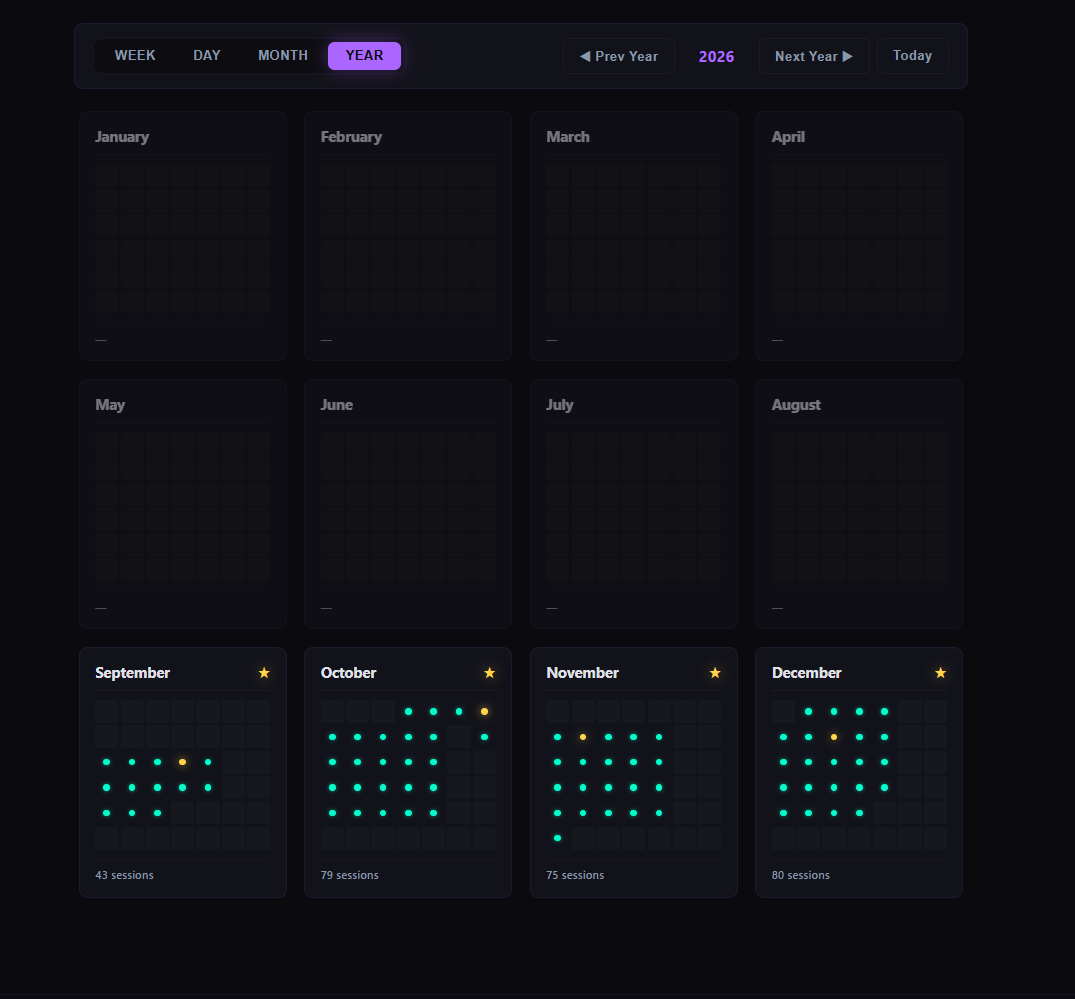Open the DAY view tab
The image size is (1075, 999).
coord(206,56)
